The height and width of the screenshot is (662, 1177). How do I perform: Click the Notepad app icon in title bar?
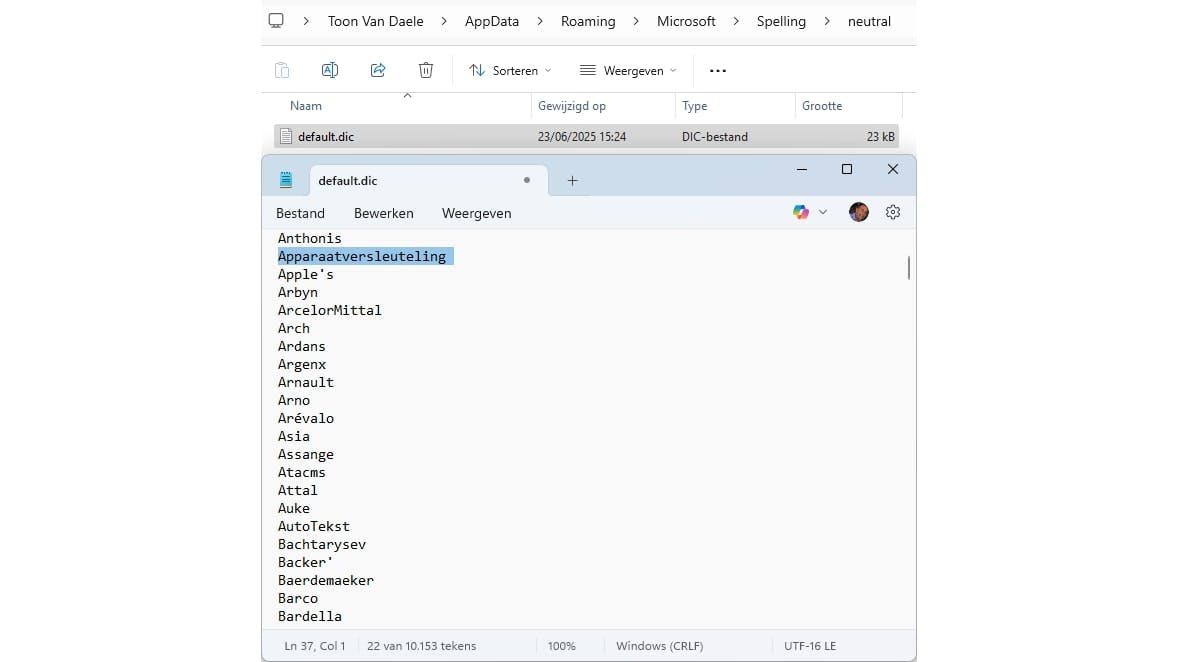point(286,180)
